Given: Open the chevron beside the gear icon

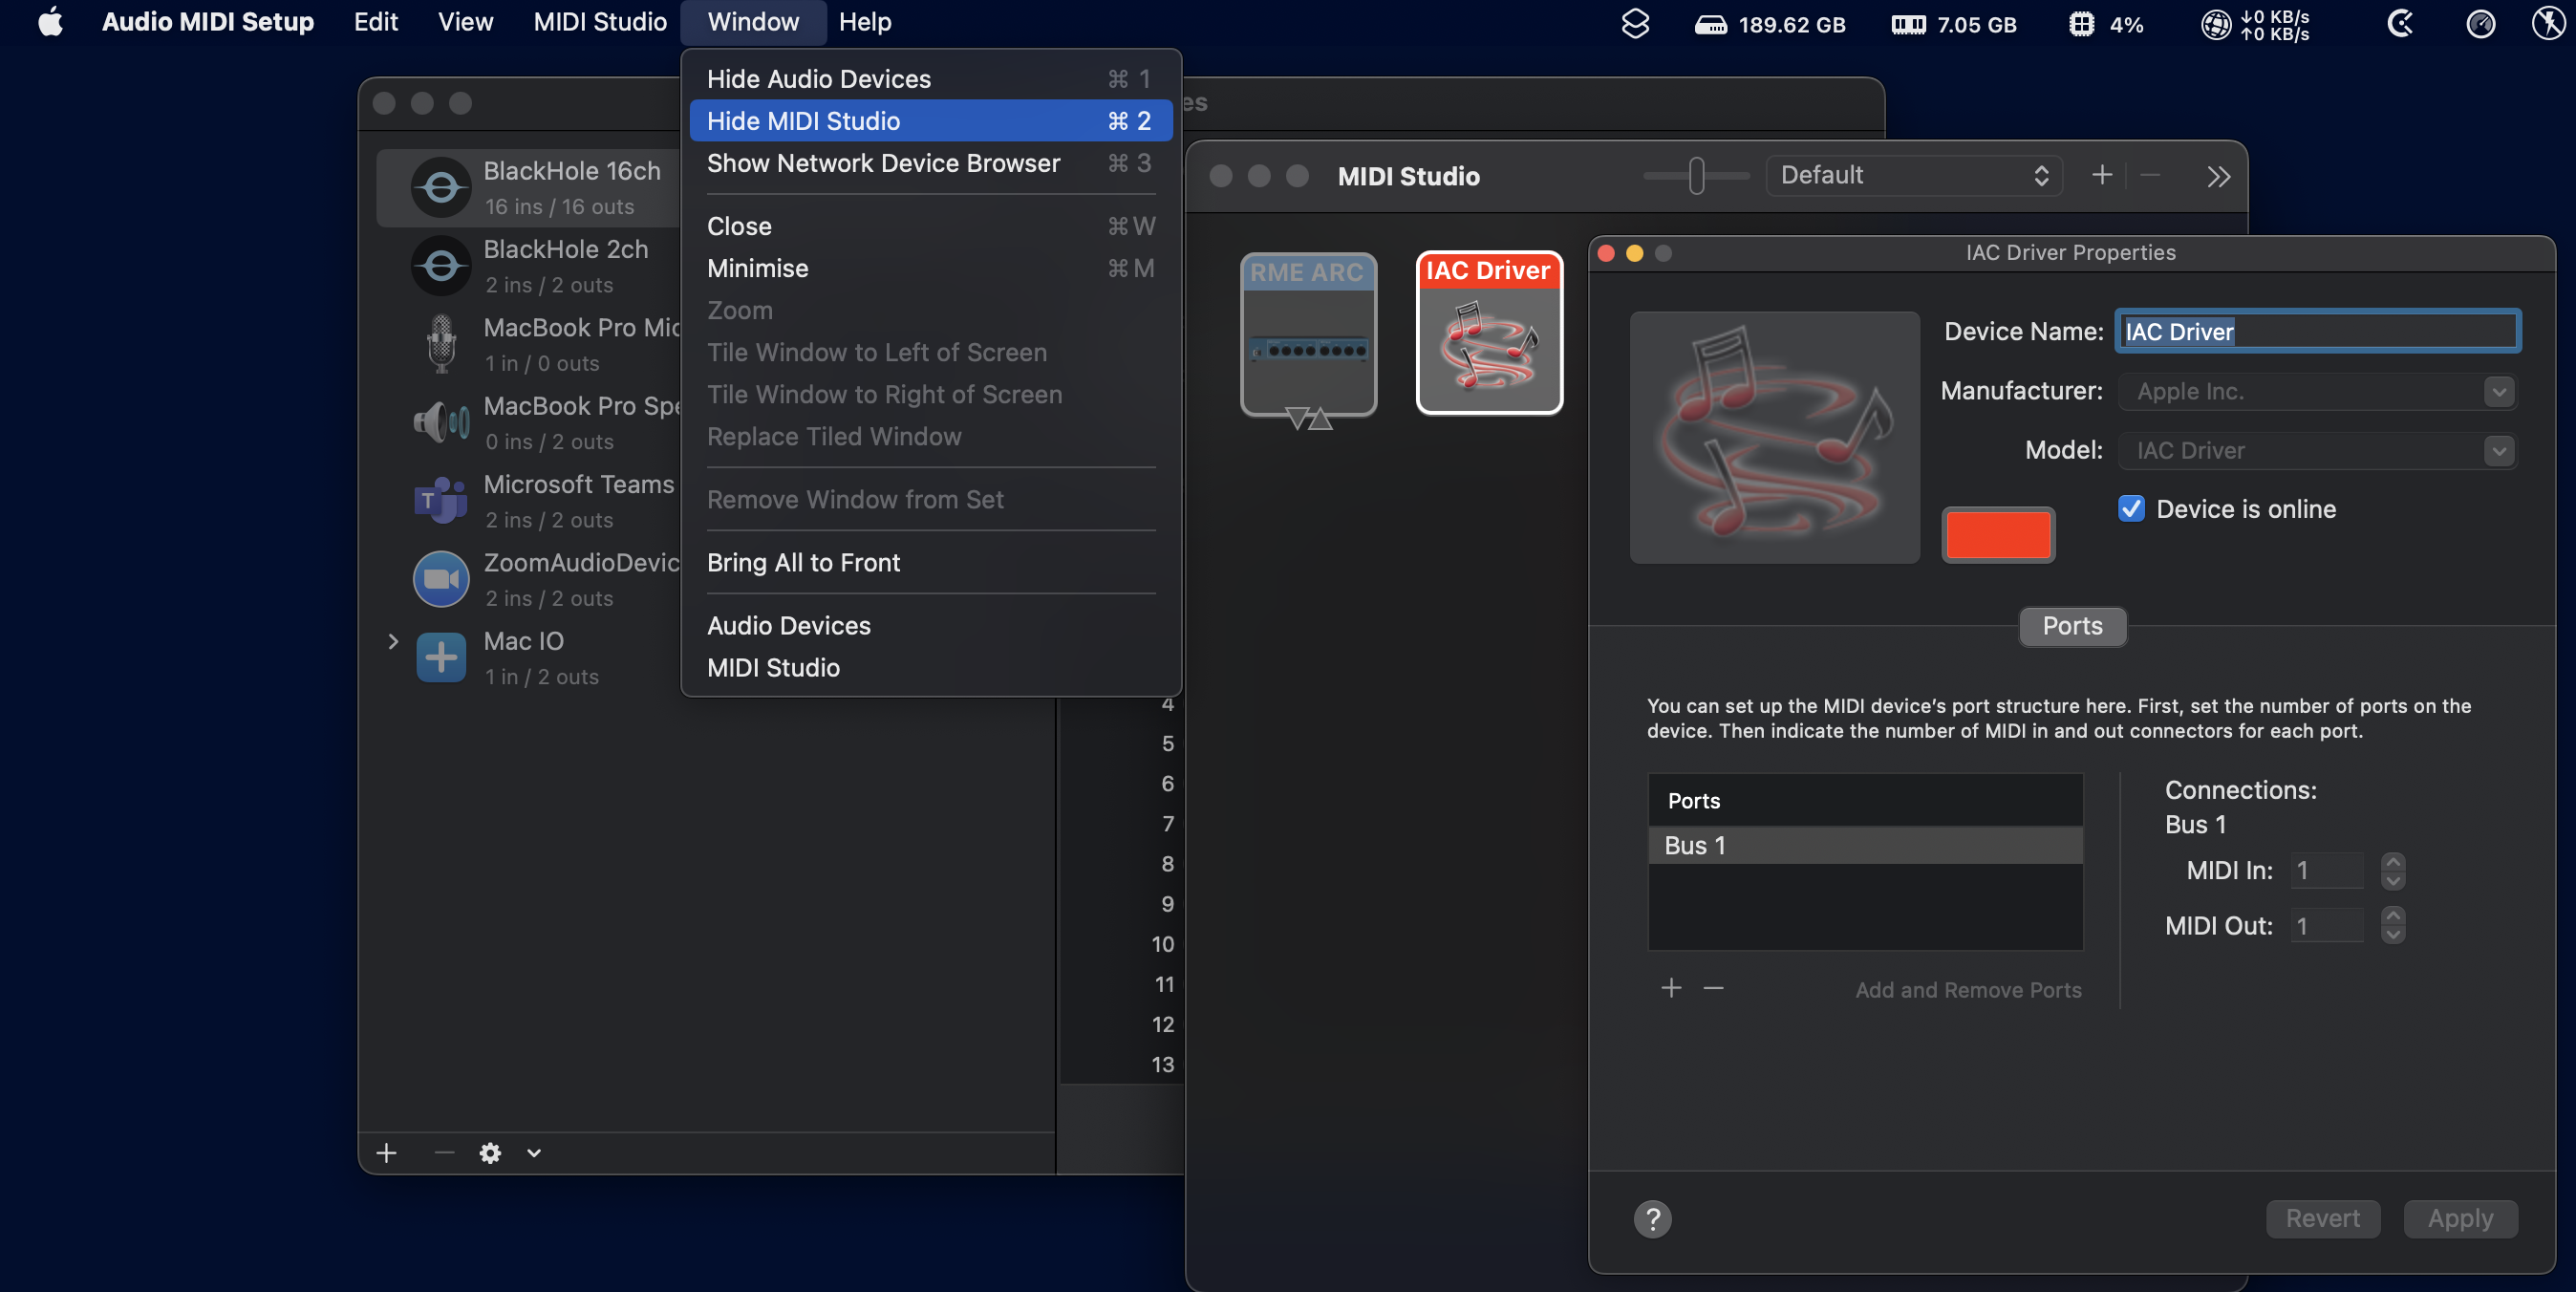Looking at the screenshot, I should 534,1153.
